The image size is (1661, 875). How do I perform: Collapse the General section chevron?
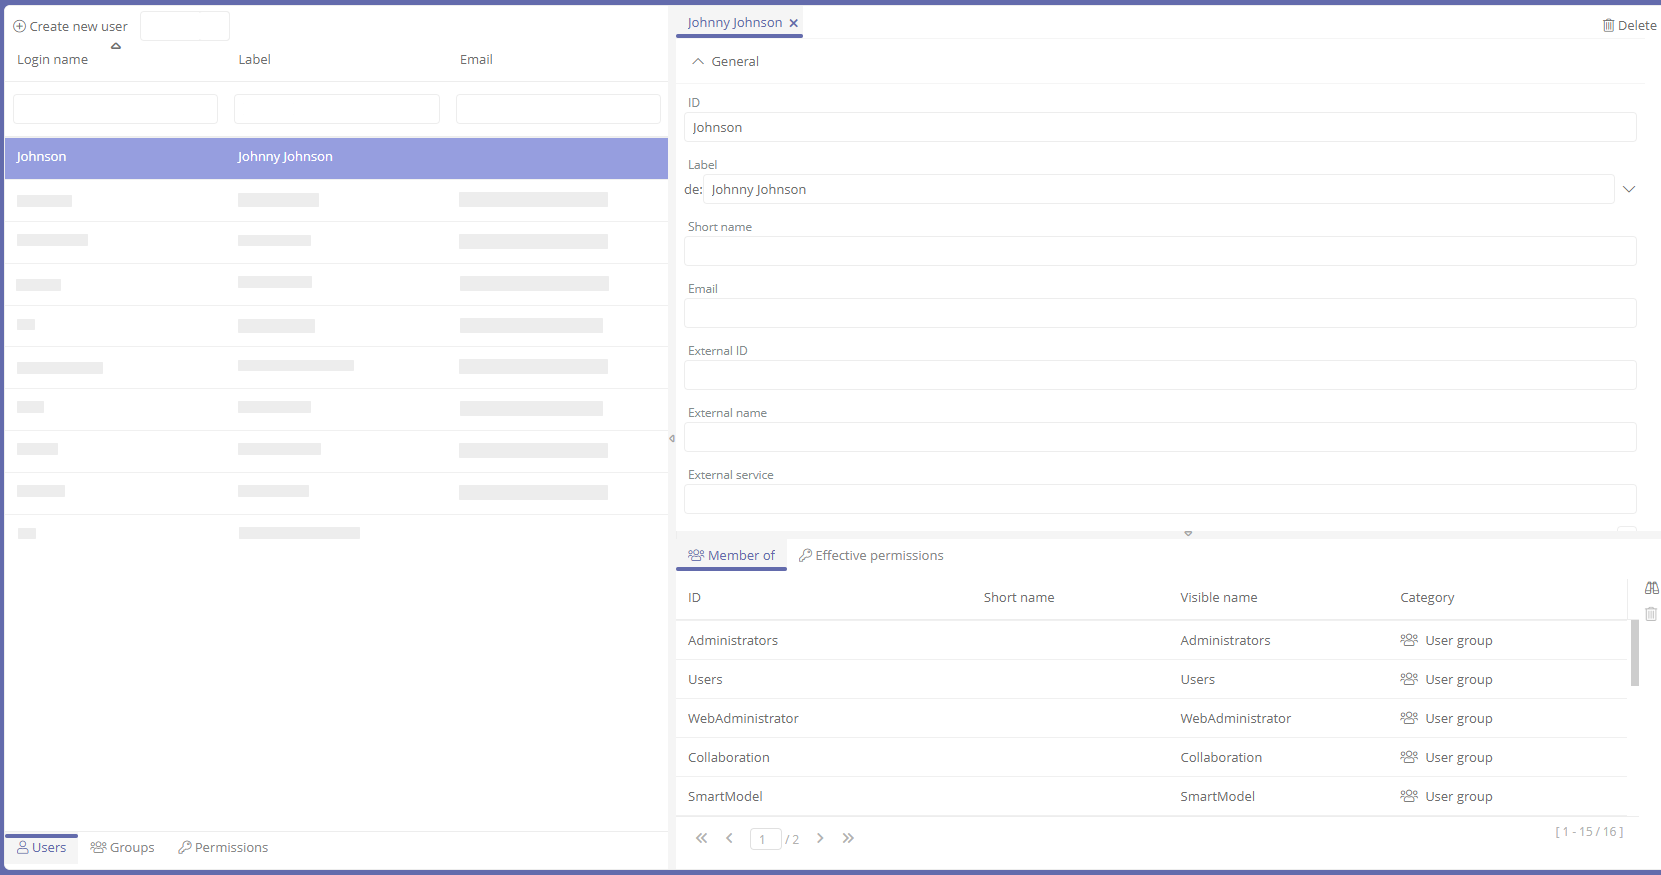coord(698,62)
